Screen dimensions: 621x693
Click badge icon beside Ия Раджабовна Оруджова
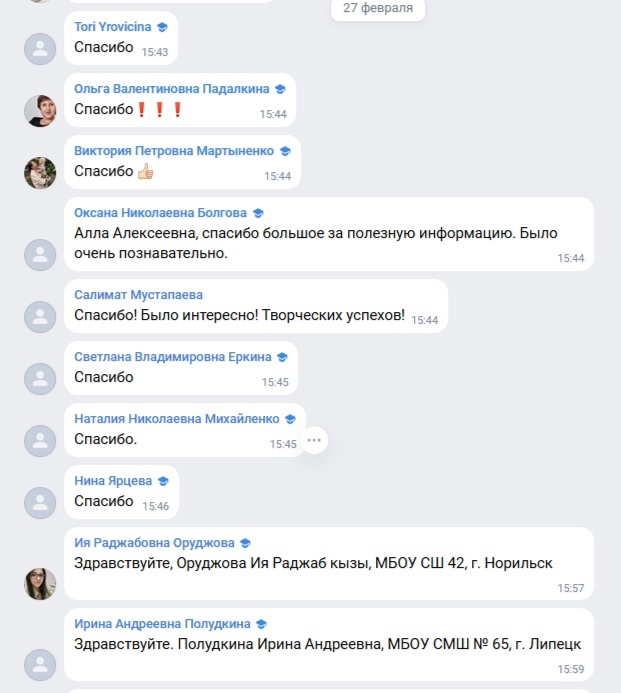click(245, 543)
